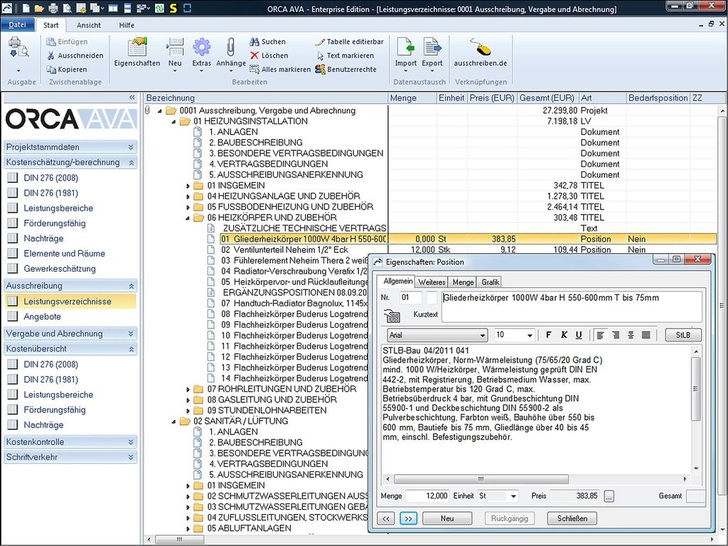The image size is (728, 546).
Task: Click the open folder icon in the quick access bar
Action: 39,8
